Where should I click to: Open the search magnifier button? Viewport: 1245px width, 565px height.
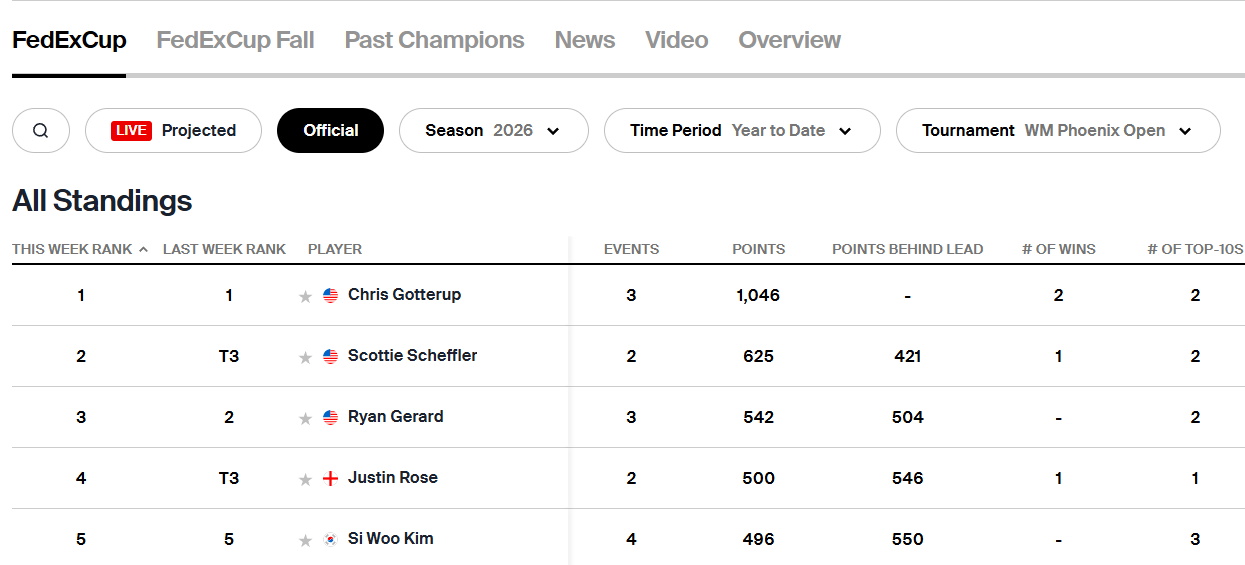[41, 131]
